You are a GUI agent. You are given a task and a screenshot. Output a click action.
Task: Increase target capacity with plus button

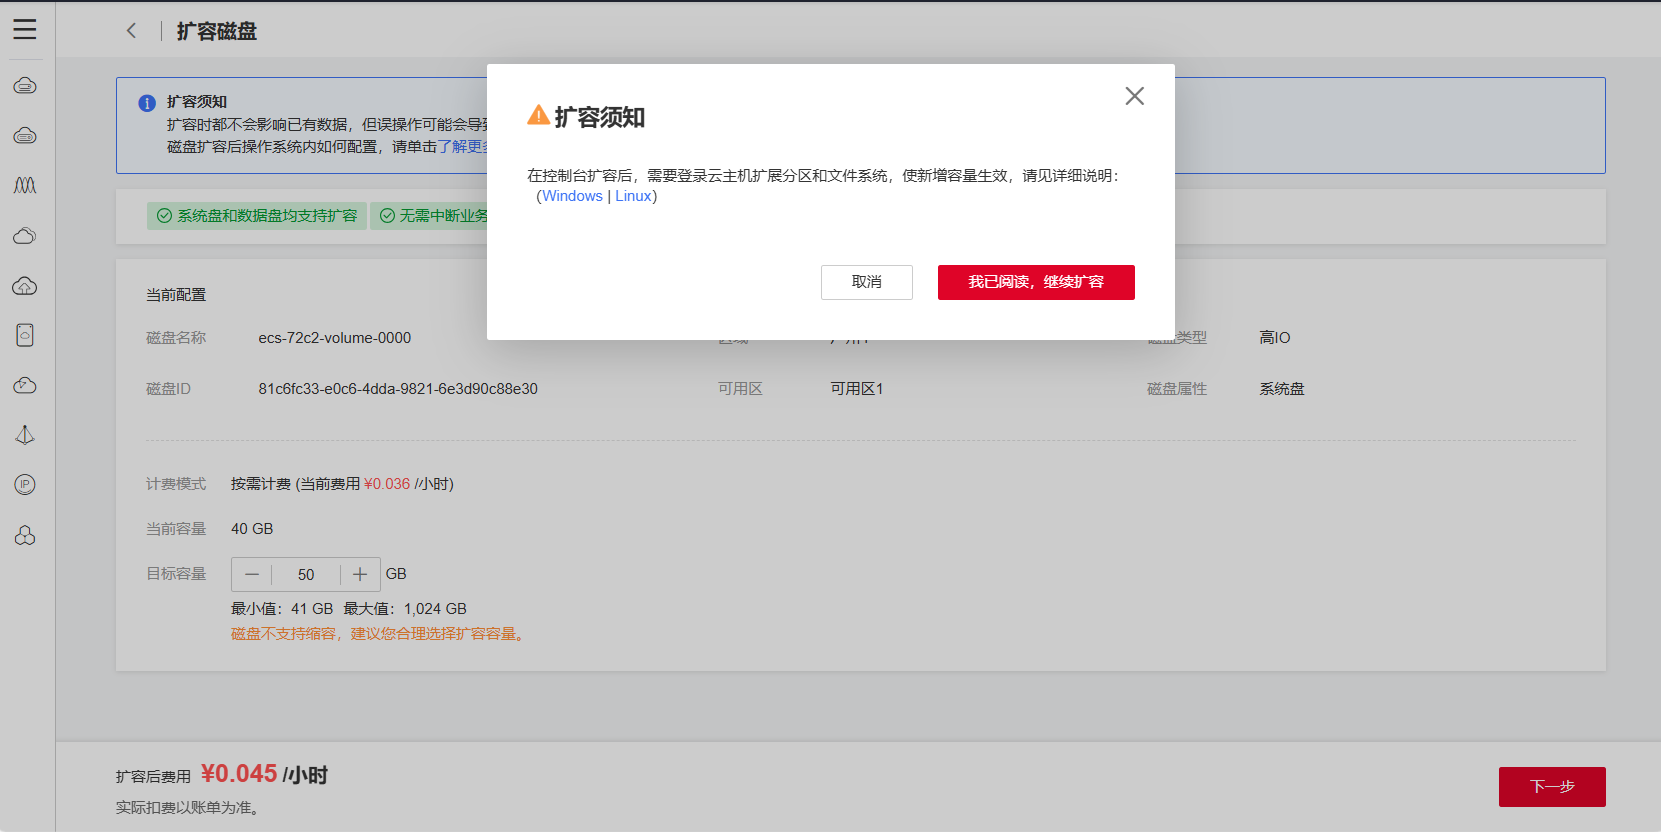360,574
